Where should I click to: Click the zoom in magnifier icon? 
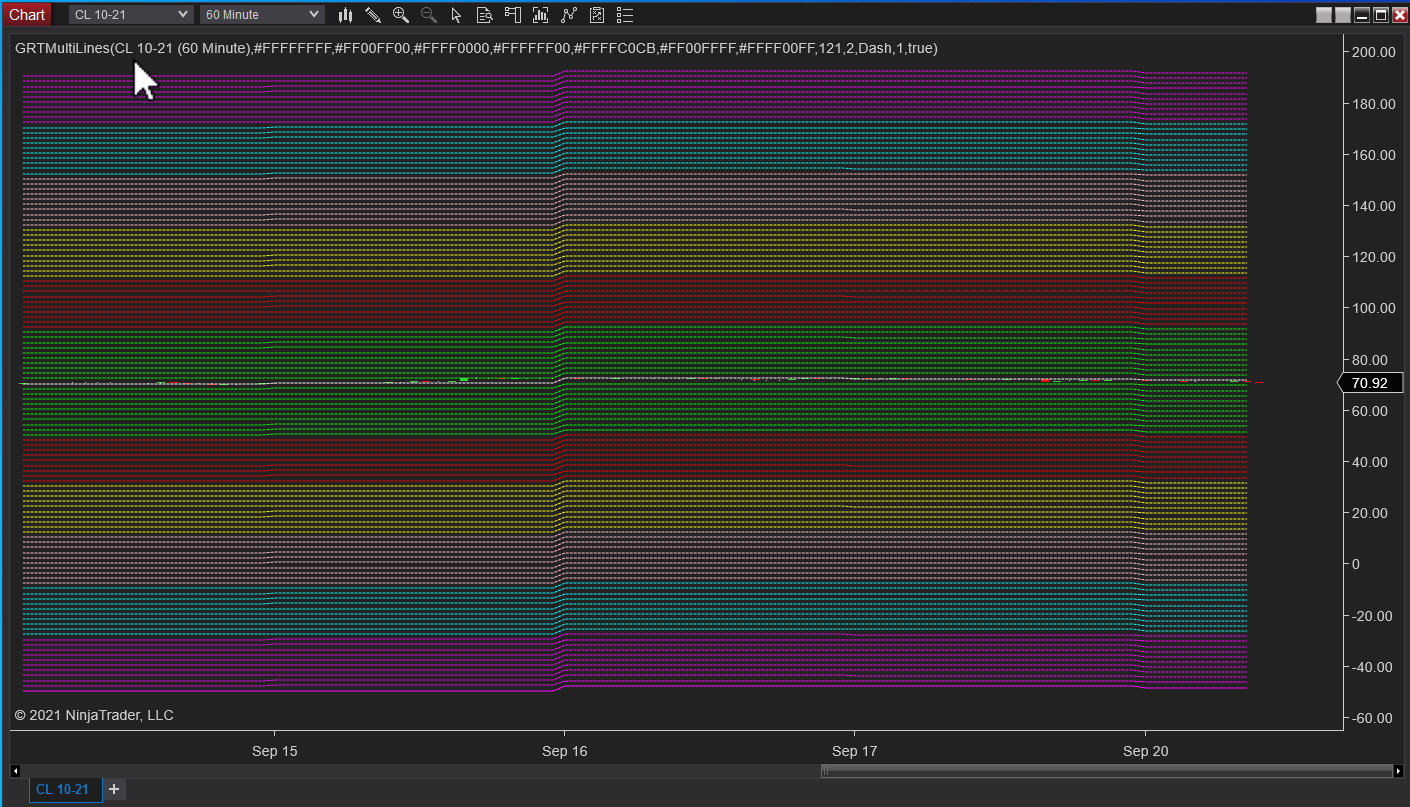pyautogui.click(x=401, y=15)
